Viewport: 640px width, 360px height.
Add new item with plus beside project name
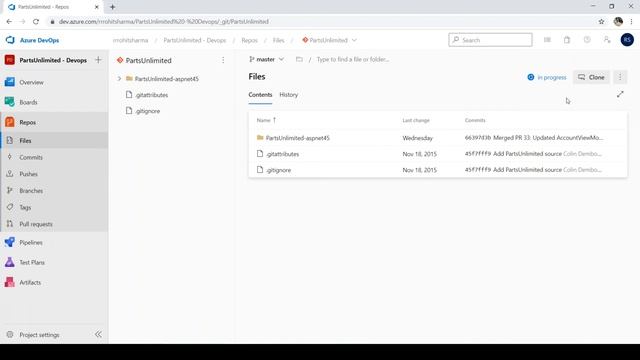[x=98, y=60]
